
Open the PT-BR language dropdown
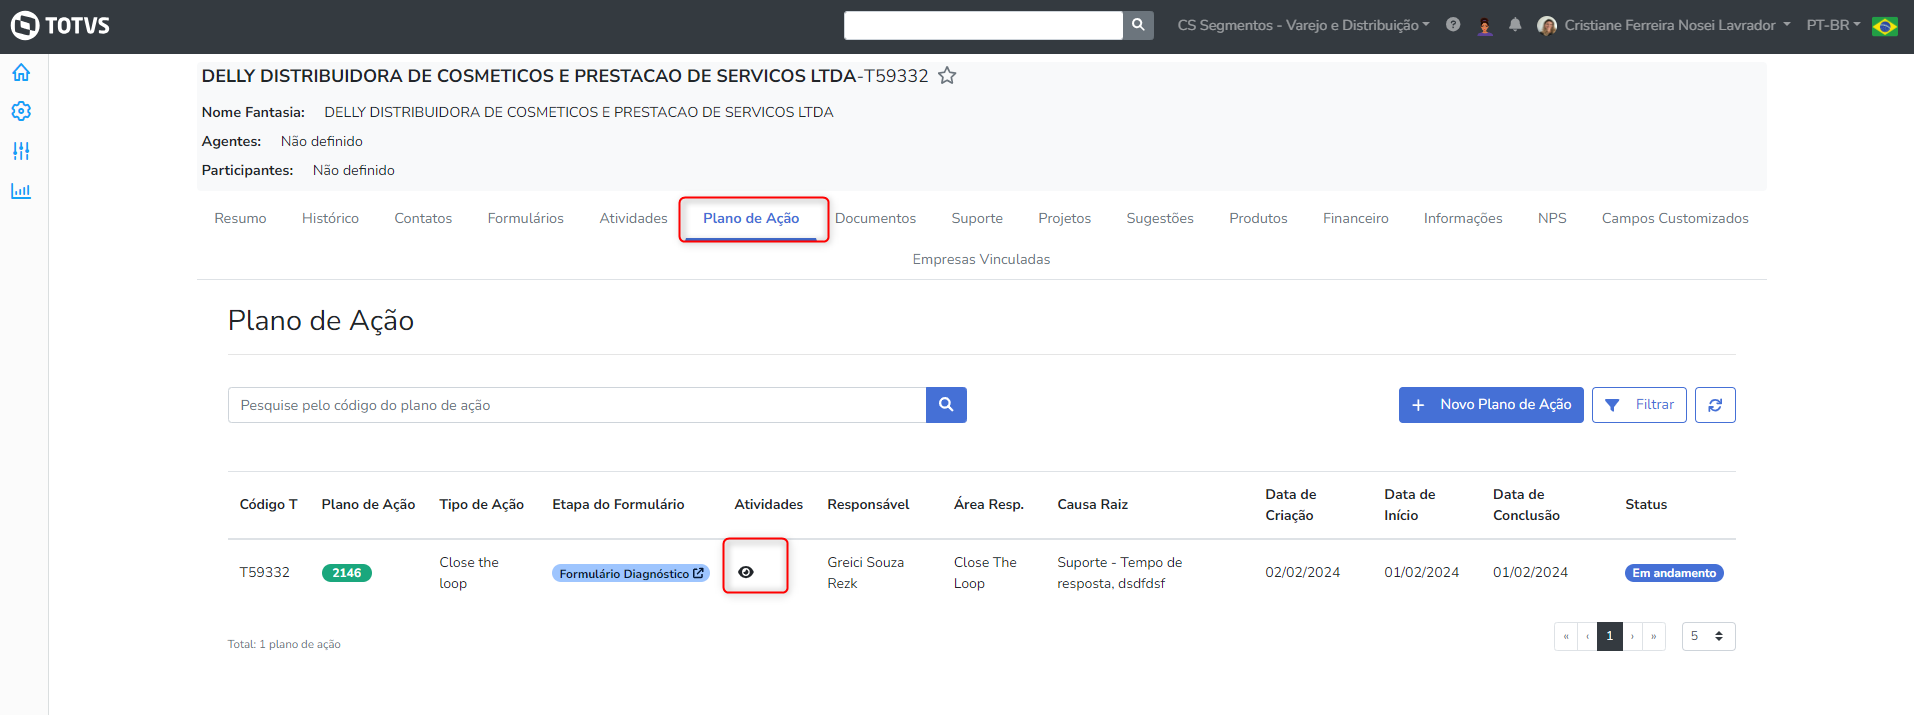[x=1833, y=25]
